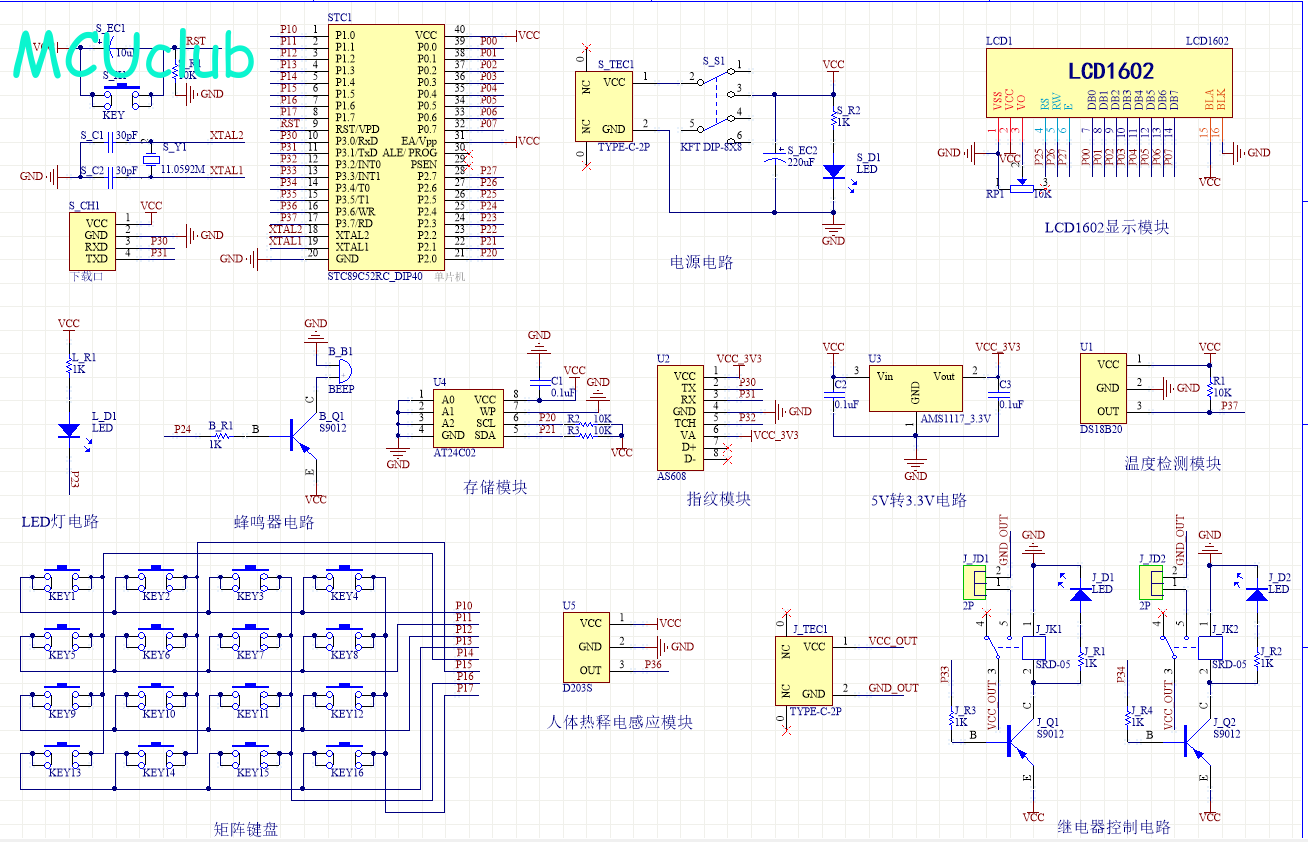Select the blue LED symbol L_D1
The image size is (1308, 842).
click(69, 430)
